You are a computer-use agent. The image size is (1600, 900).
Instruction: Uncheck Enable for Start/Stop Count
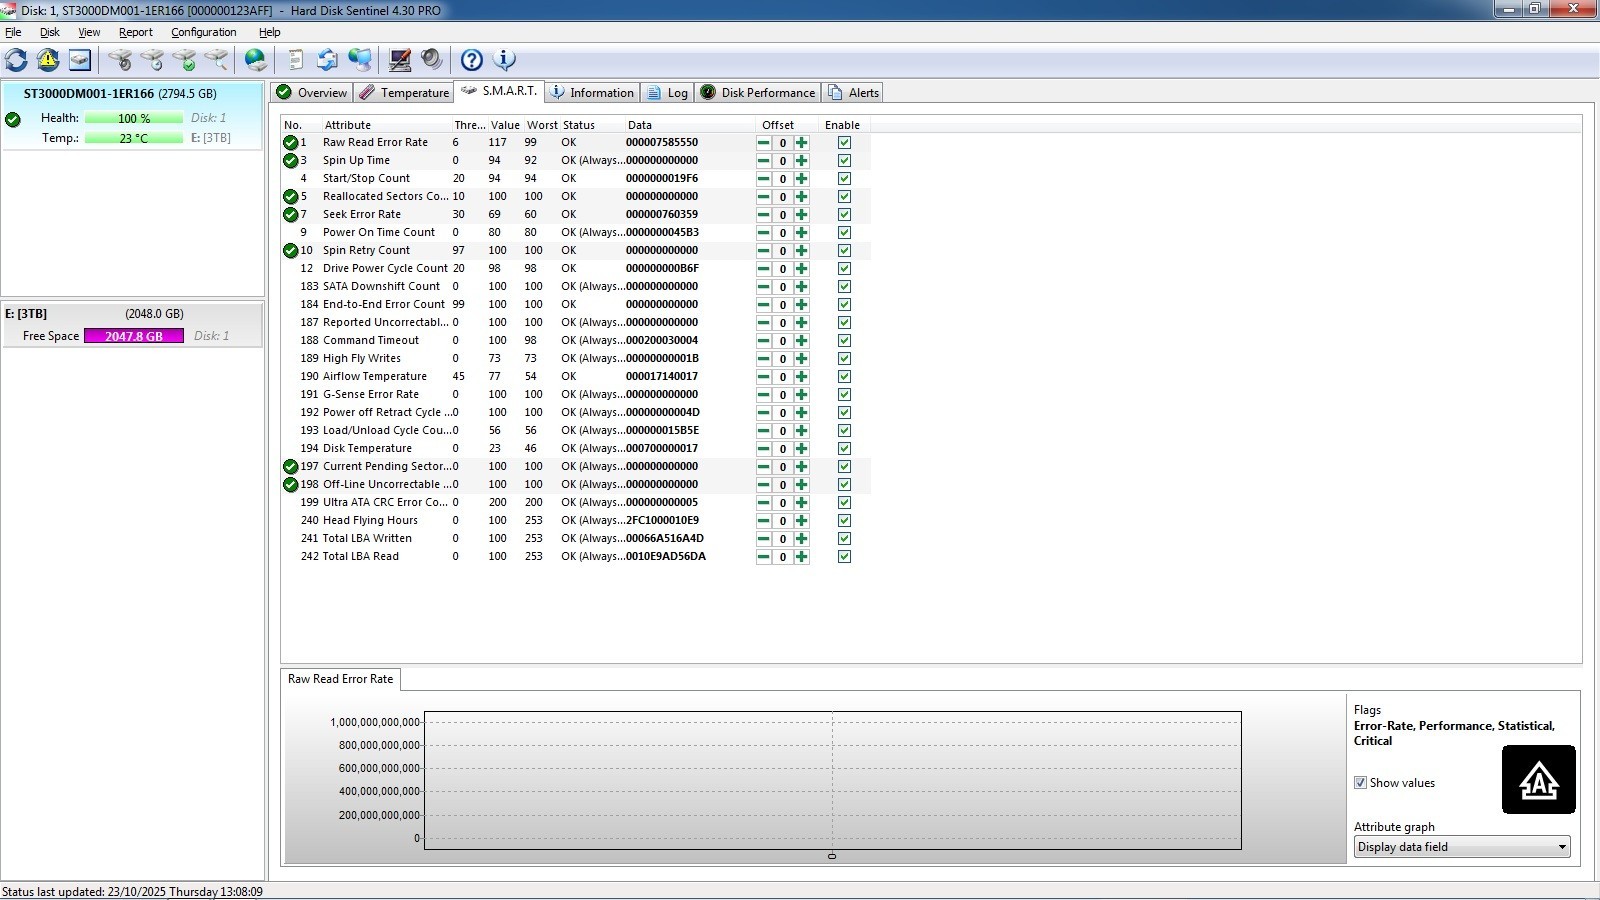click(x=844, y=179)
